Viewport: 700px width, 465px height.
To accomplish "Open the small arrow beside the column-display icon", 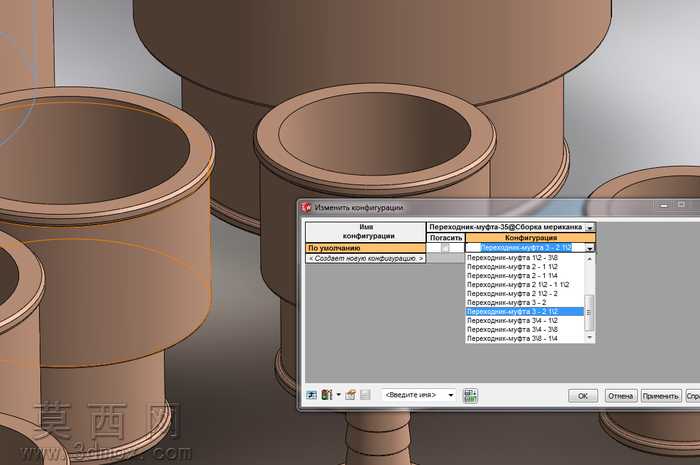I will pos(338,394).
